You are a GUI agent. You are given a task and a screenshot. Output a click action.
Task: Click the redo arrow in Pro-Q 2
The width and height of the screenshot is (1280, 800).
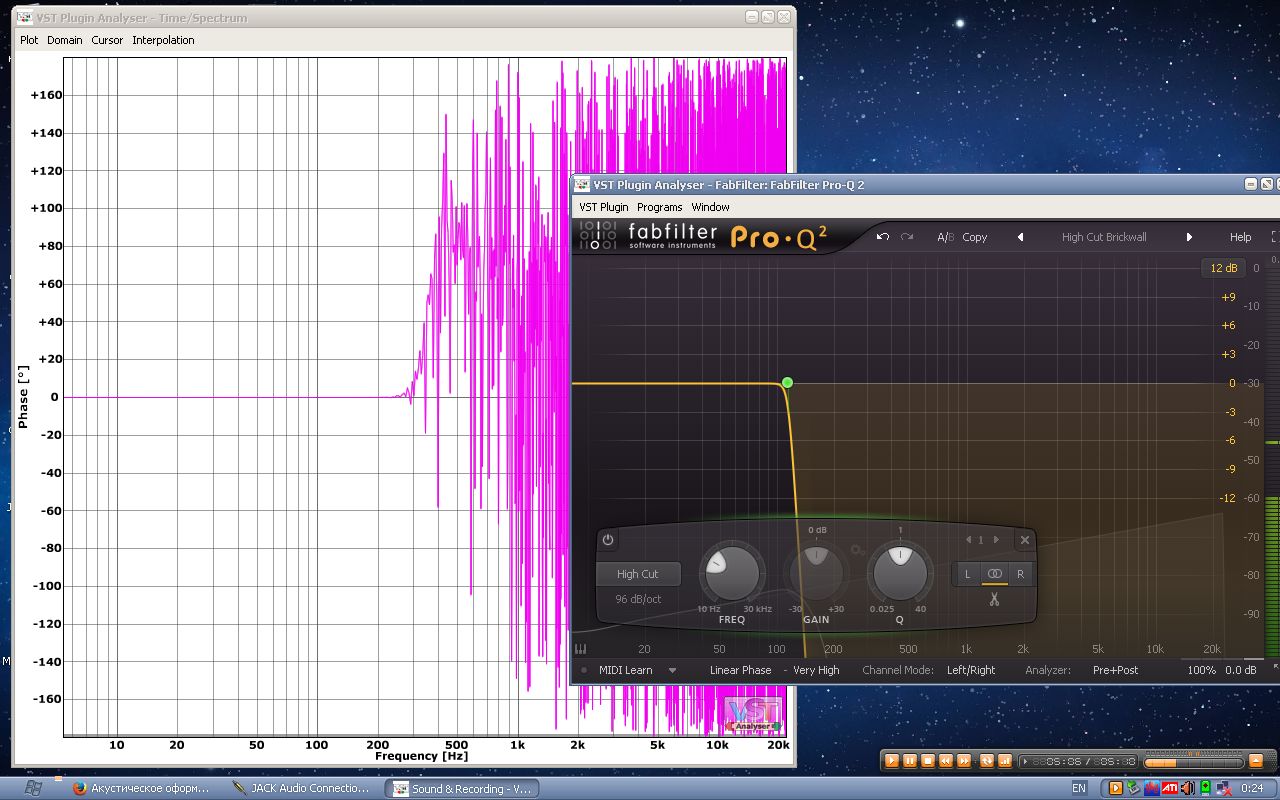907,237
